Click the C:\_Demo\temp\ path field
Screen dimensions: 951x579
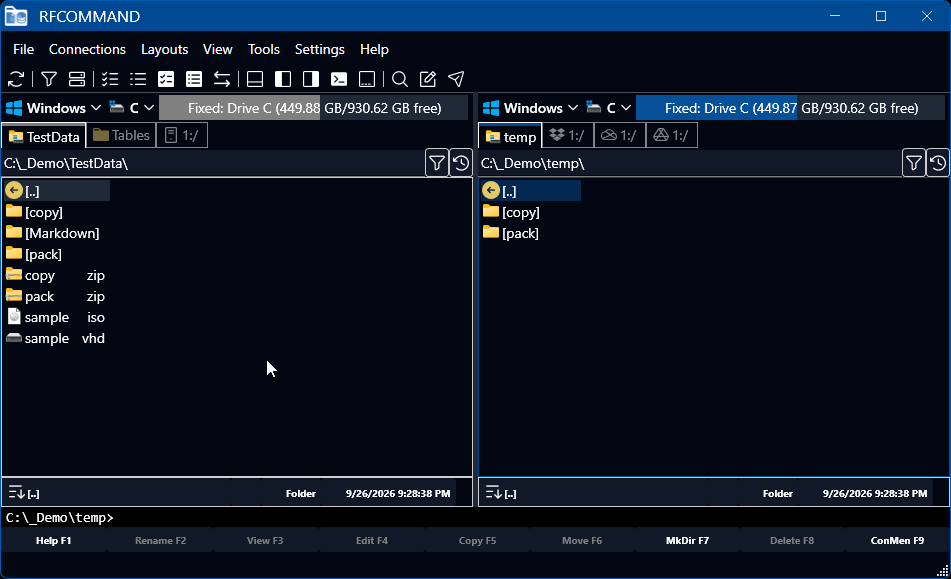(x=690, y=163)
